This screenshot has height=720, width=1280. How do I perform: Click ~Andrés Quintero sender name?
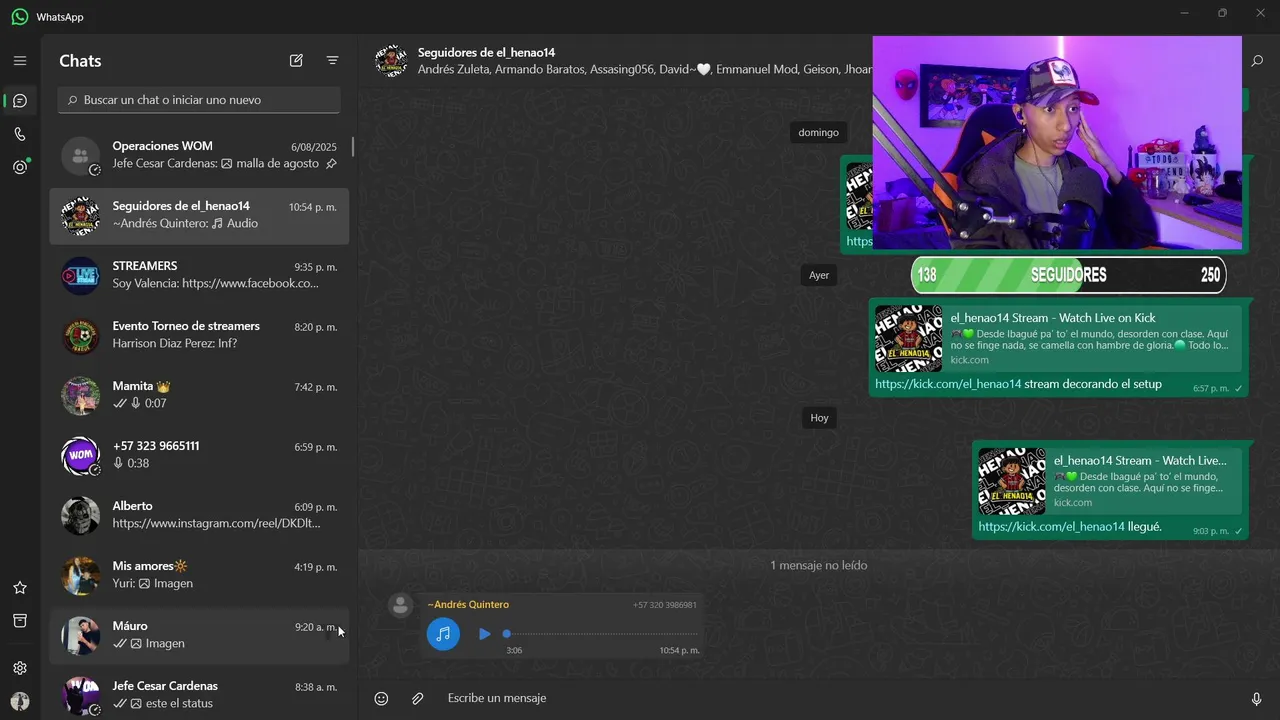(468, 604)
